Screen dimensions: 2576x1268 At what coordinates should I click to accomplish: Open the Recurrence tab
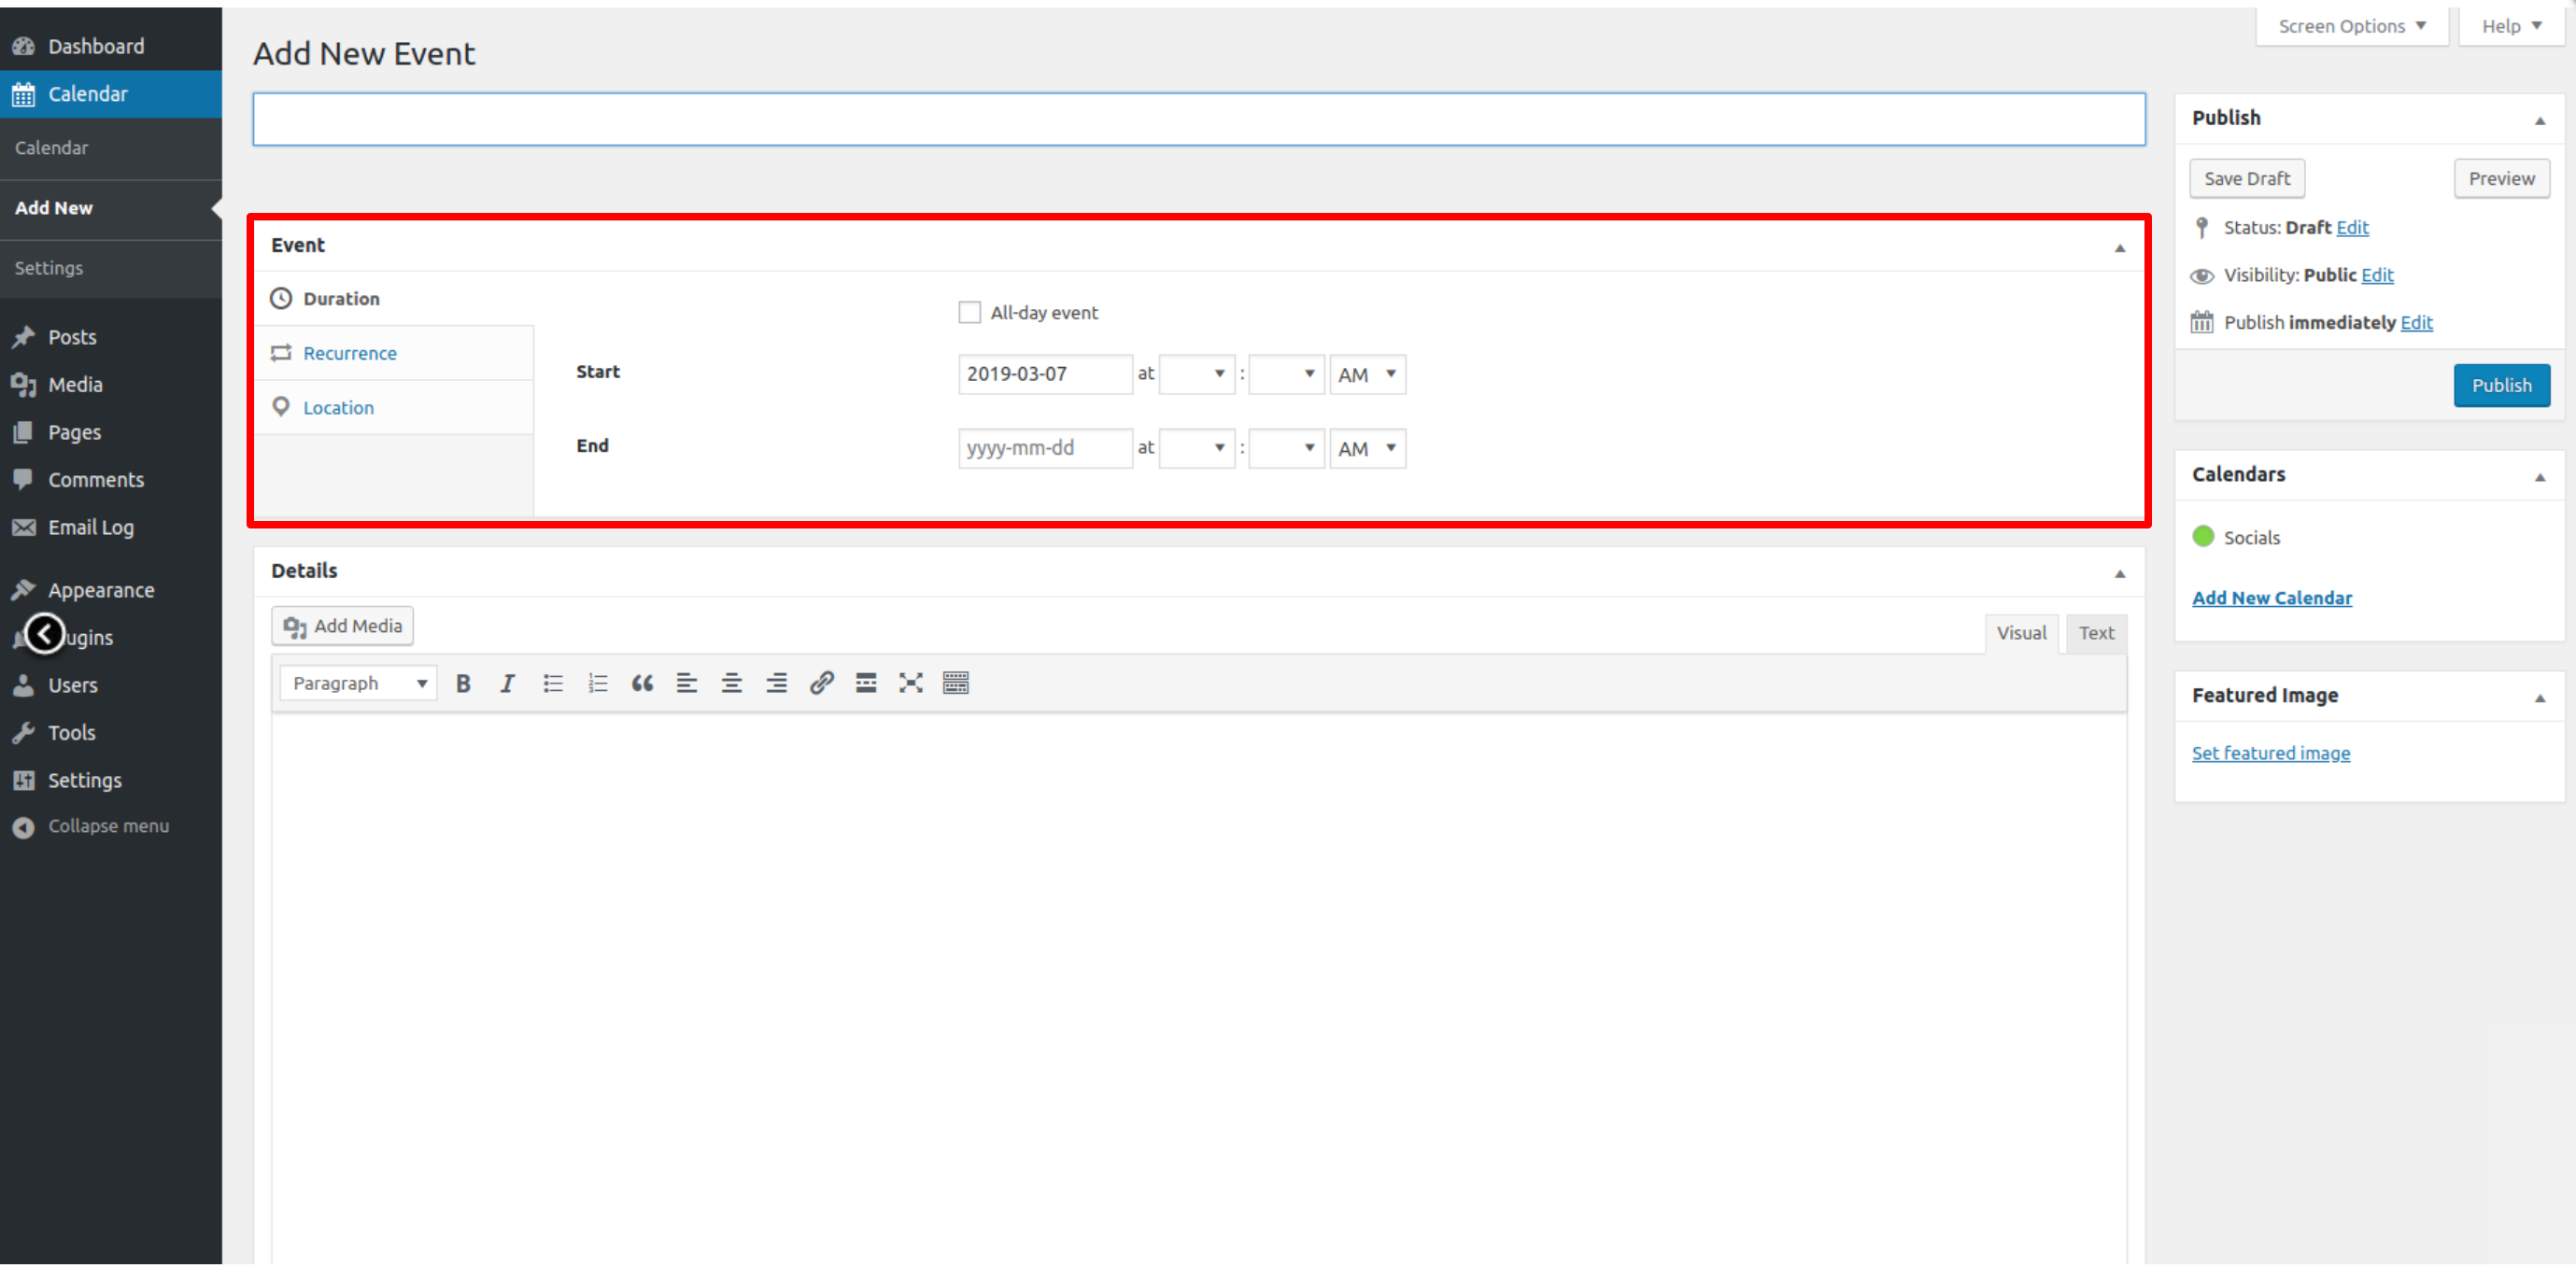[349, 353]
